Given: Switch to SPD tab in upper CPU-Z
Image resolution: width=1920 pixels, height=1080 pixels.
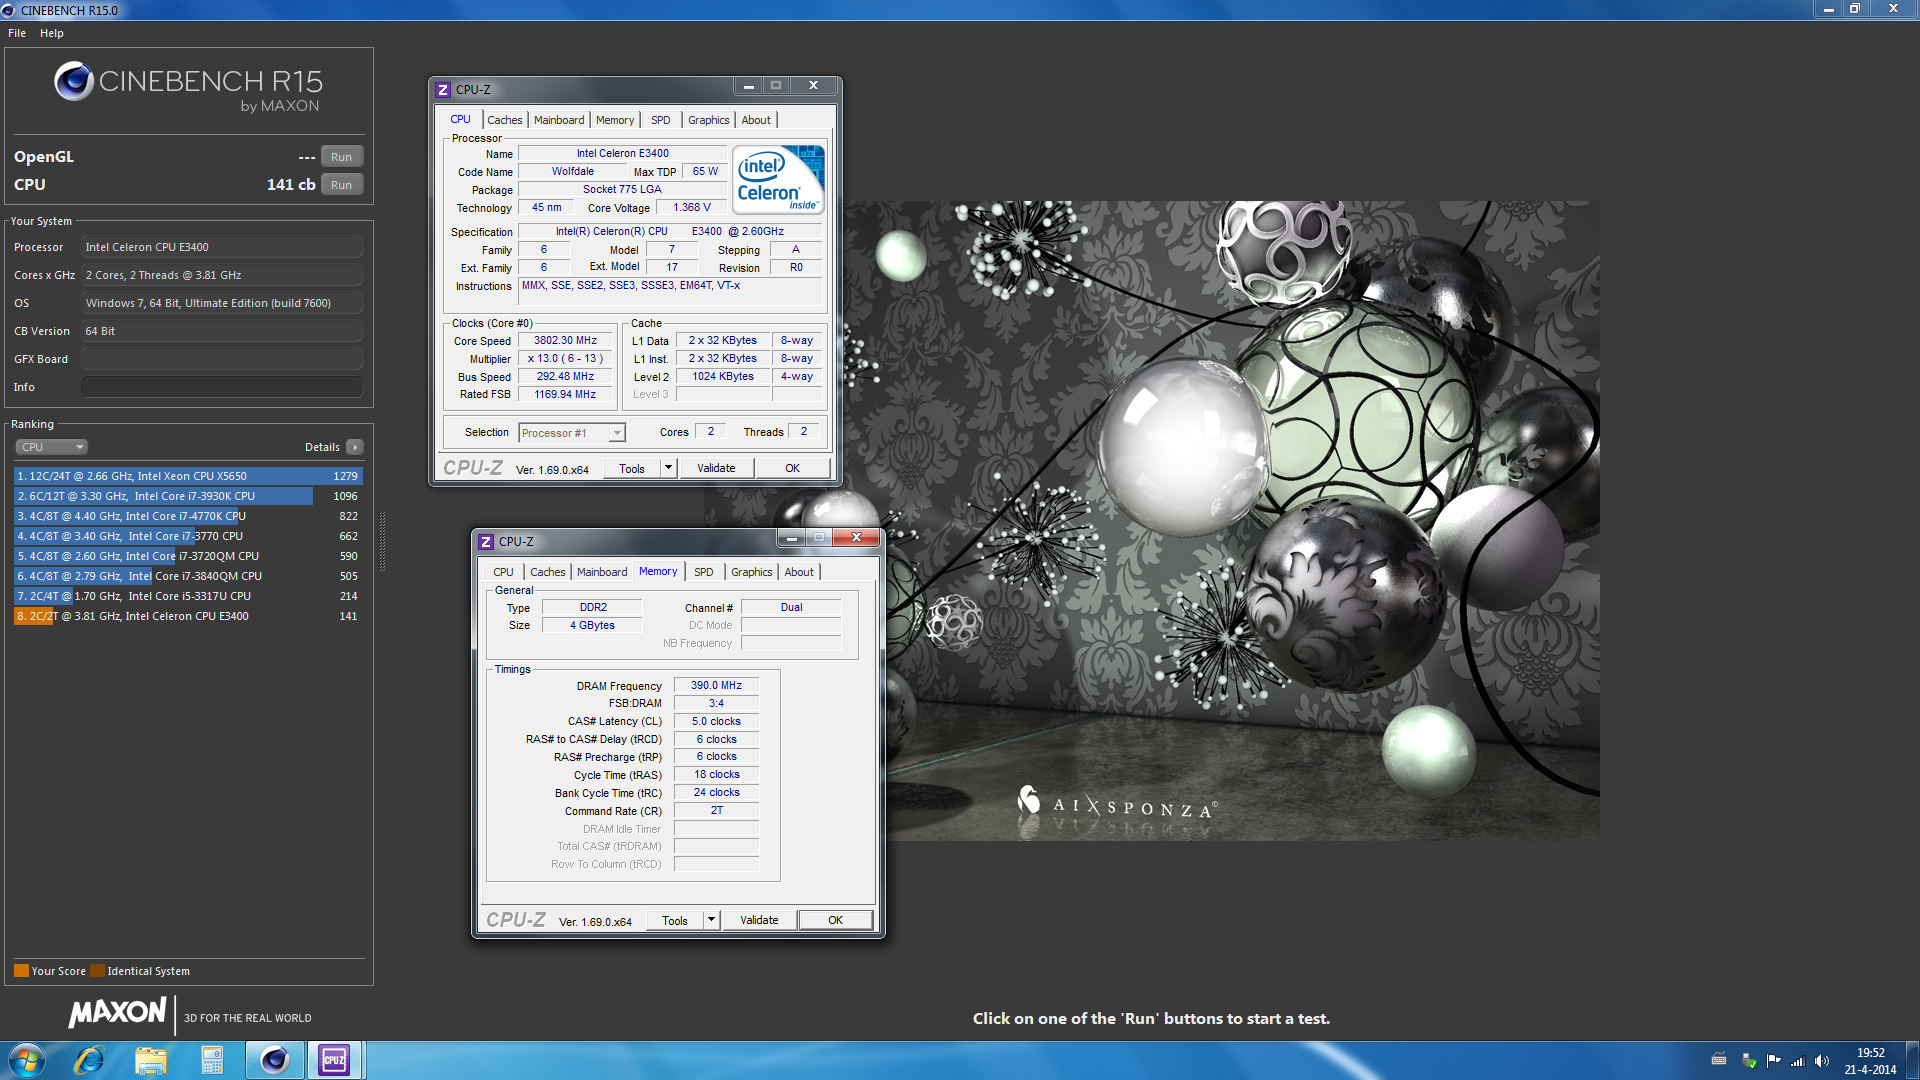Looking at the screenshot, I should point(660,120).
